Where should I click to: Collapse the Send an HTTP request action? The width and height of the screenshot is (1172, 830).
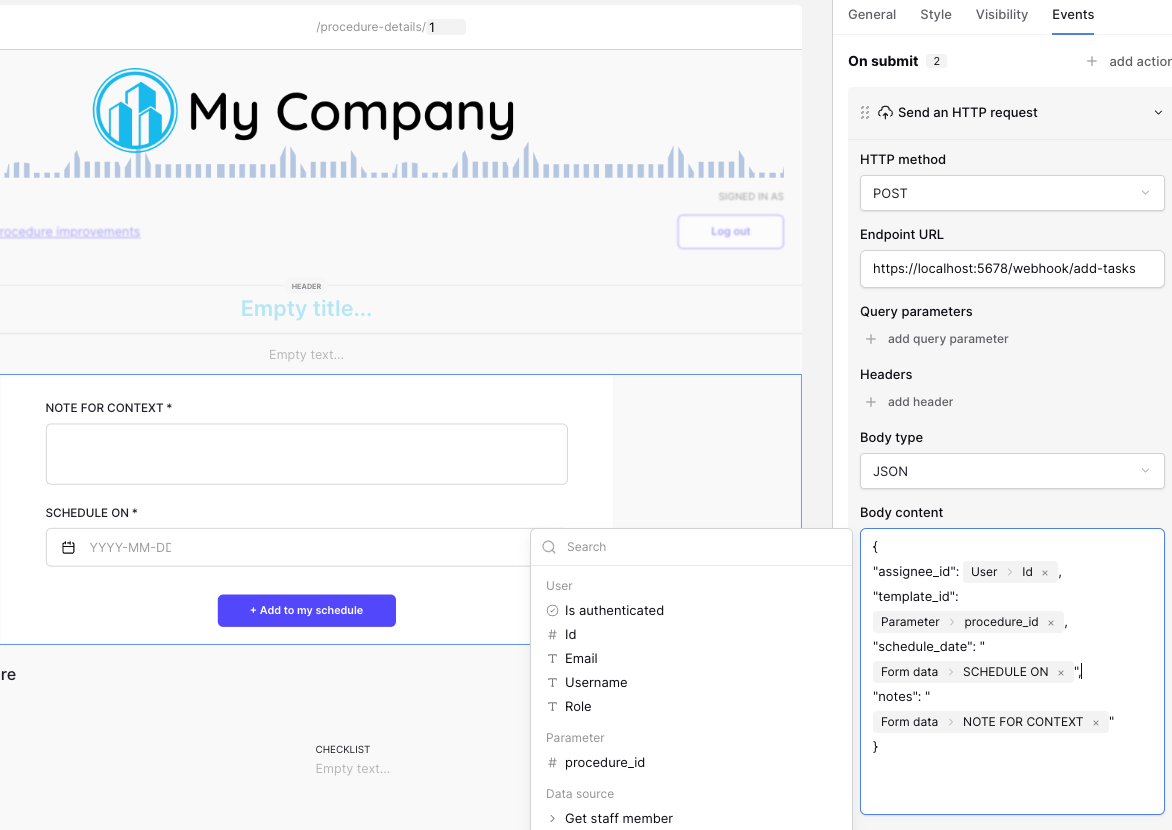1158,113
